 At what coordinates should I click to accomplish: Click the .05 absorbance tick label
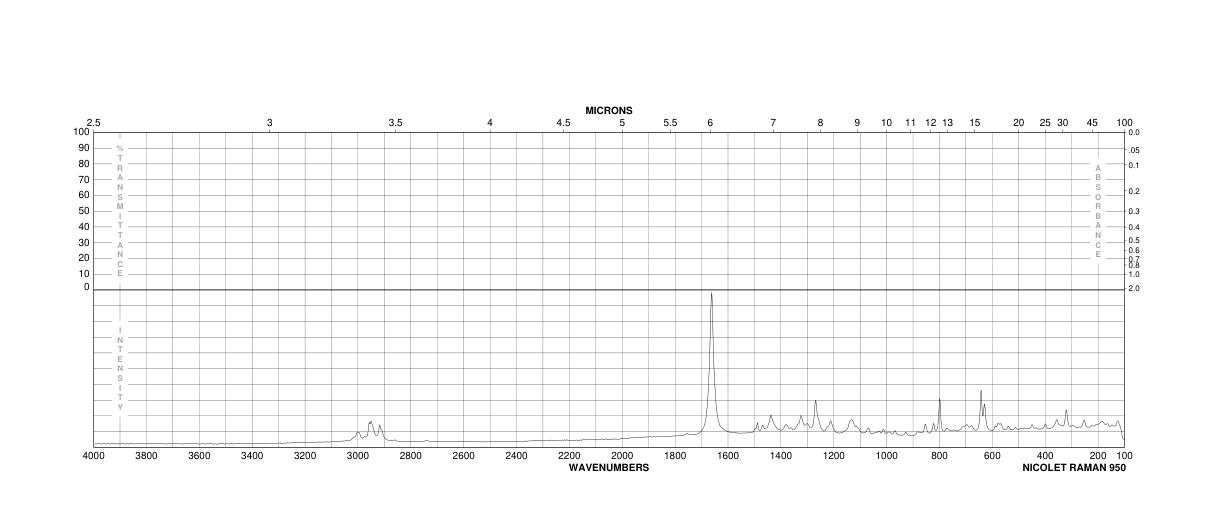[1133, 150]
